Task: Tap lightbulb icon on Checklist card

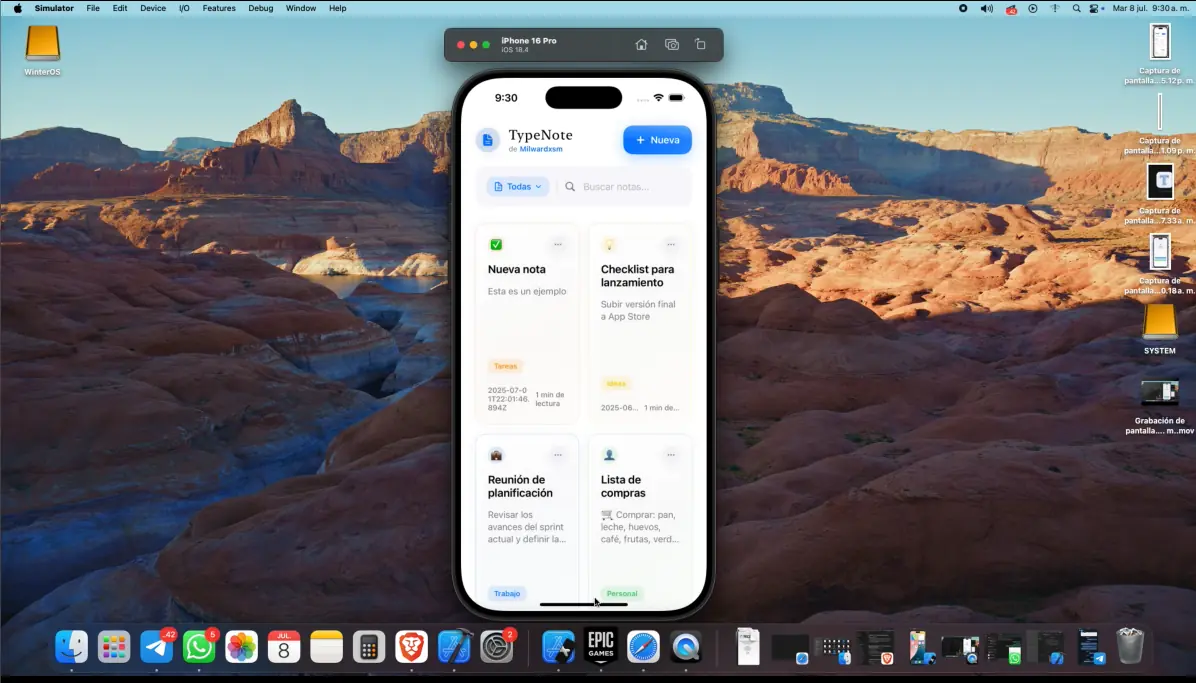Action: [x=609, y=245]
